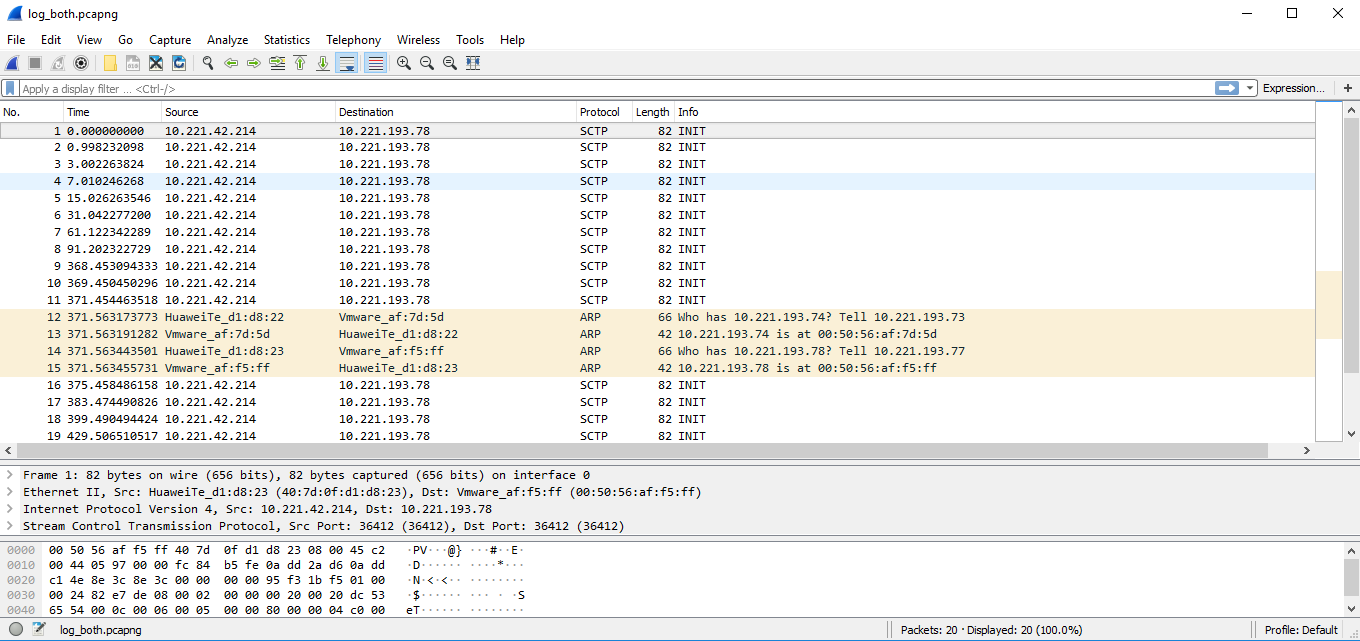
Task: Select packet number 12, the ARP request
Action: [x=400, y=317]
